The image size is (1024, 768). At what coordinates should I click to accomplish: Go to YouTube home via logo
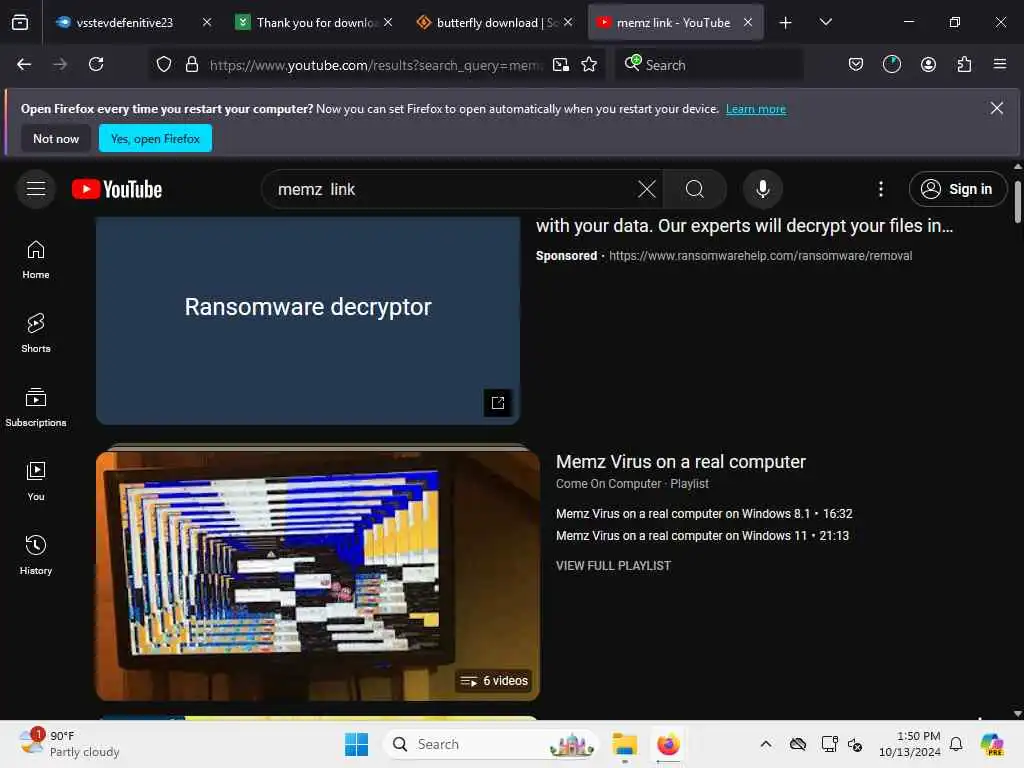click(x=117, y=189)
